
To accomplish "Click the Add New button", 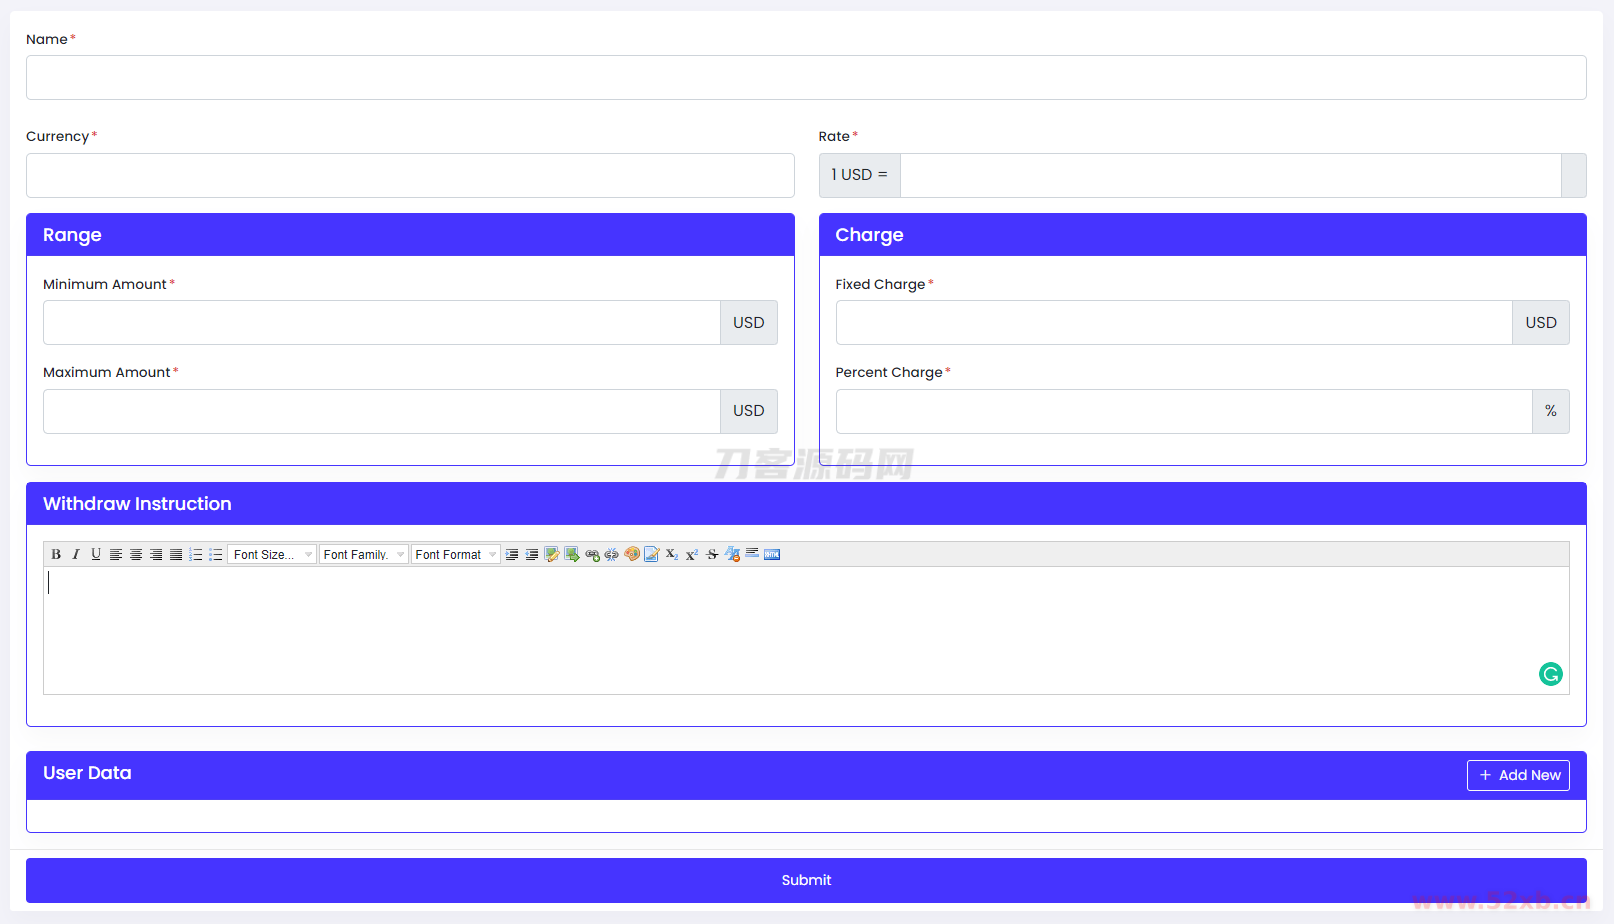I will pos(1518,775).
